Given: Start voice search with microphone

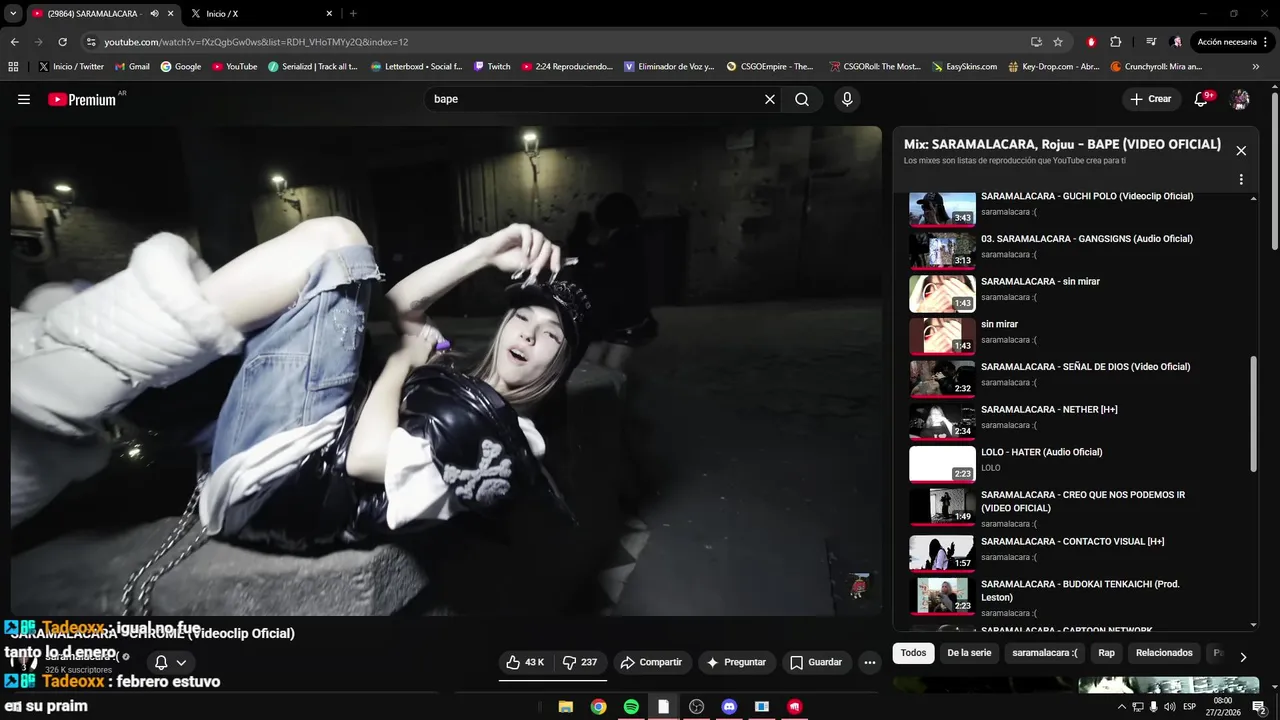Looking at the screenshot, I should pos(847,99).
